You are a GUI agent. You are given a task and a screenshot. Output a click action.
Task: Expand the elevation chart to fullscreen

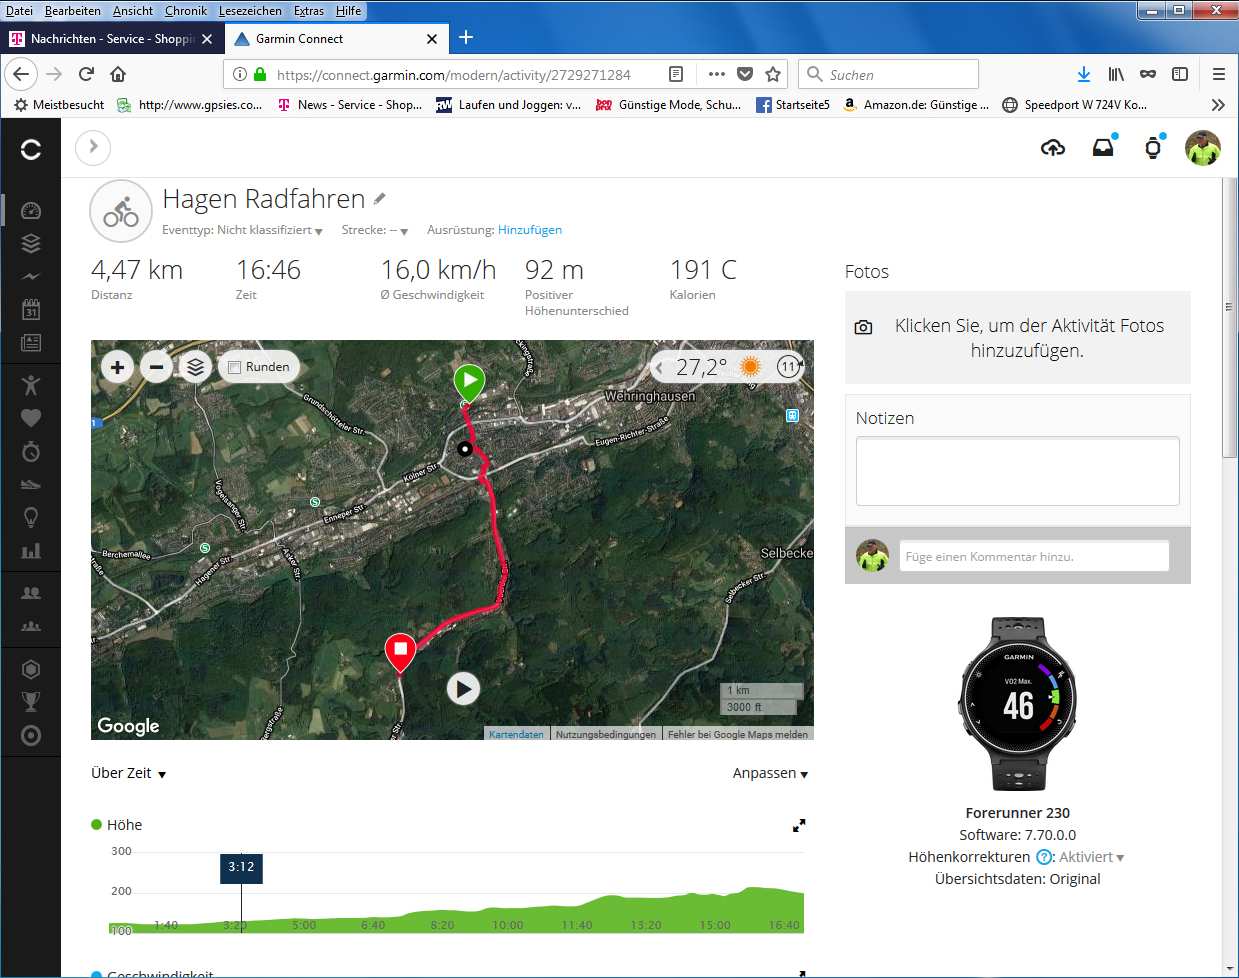799,826
